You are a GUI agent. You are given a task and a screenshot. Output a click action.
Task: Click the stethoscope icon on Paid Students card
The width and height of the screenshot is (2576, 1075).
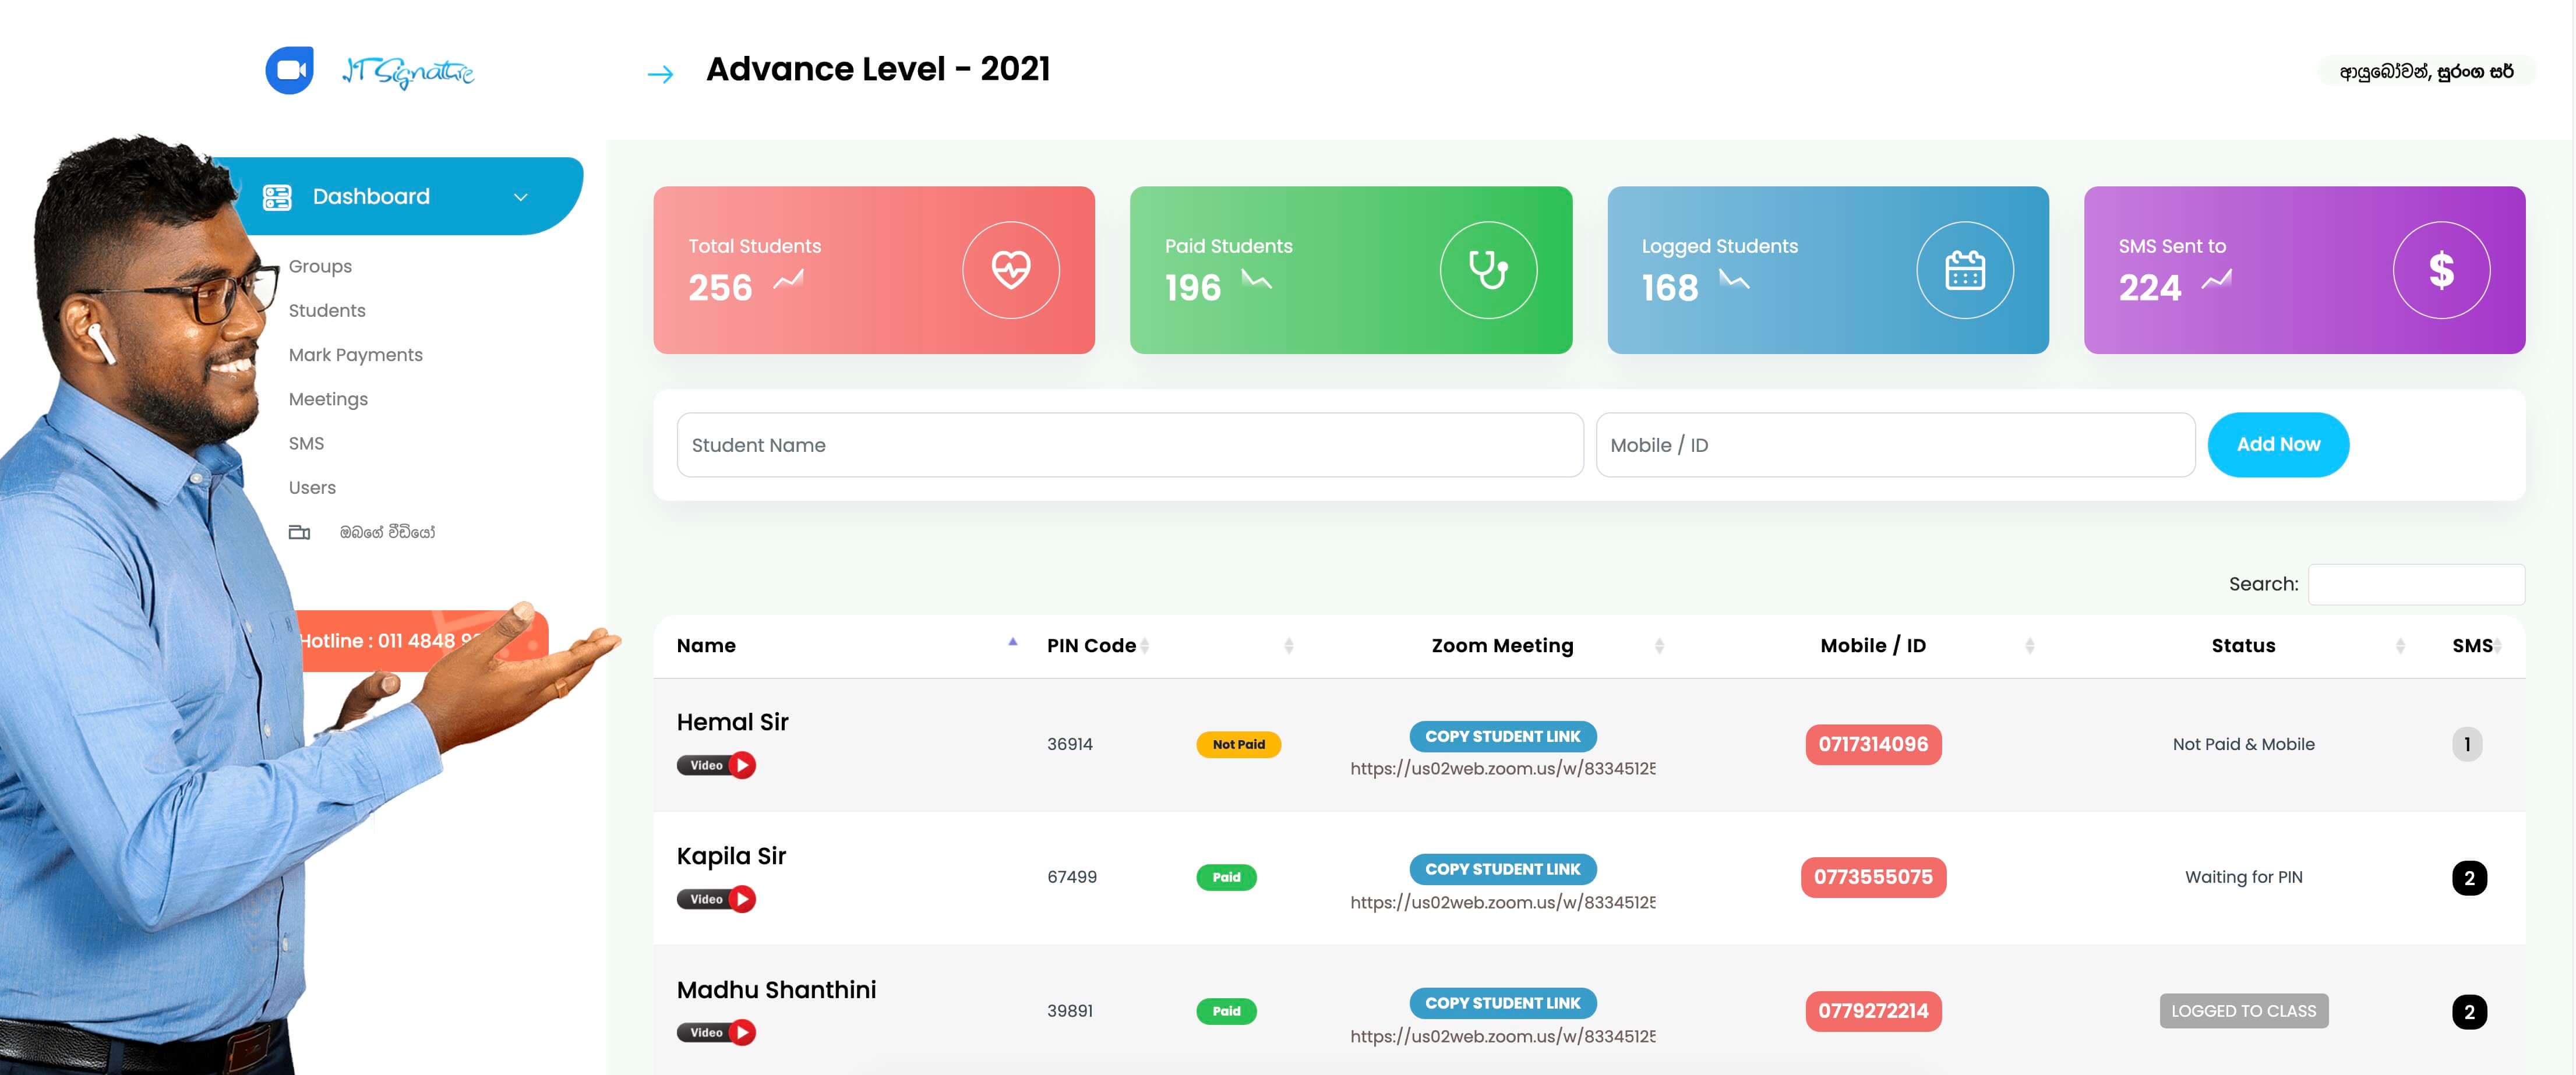click(1487, 270)
